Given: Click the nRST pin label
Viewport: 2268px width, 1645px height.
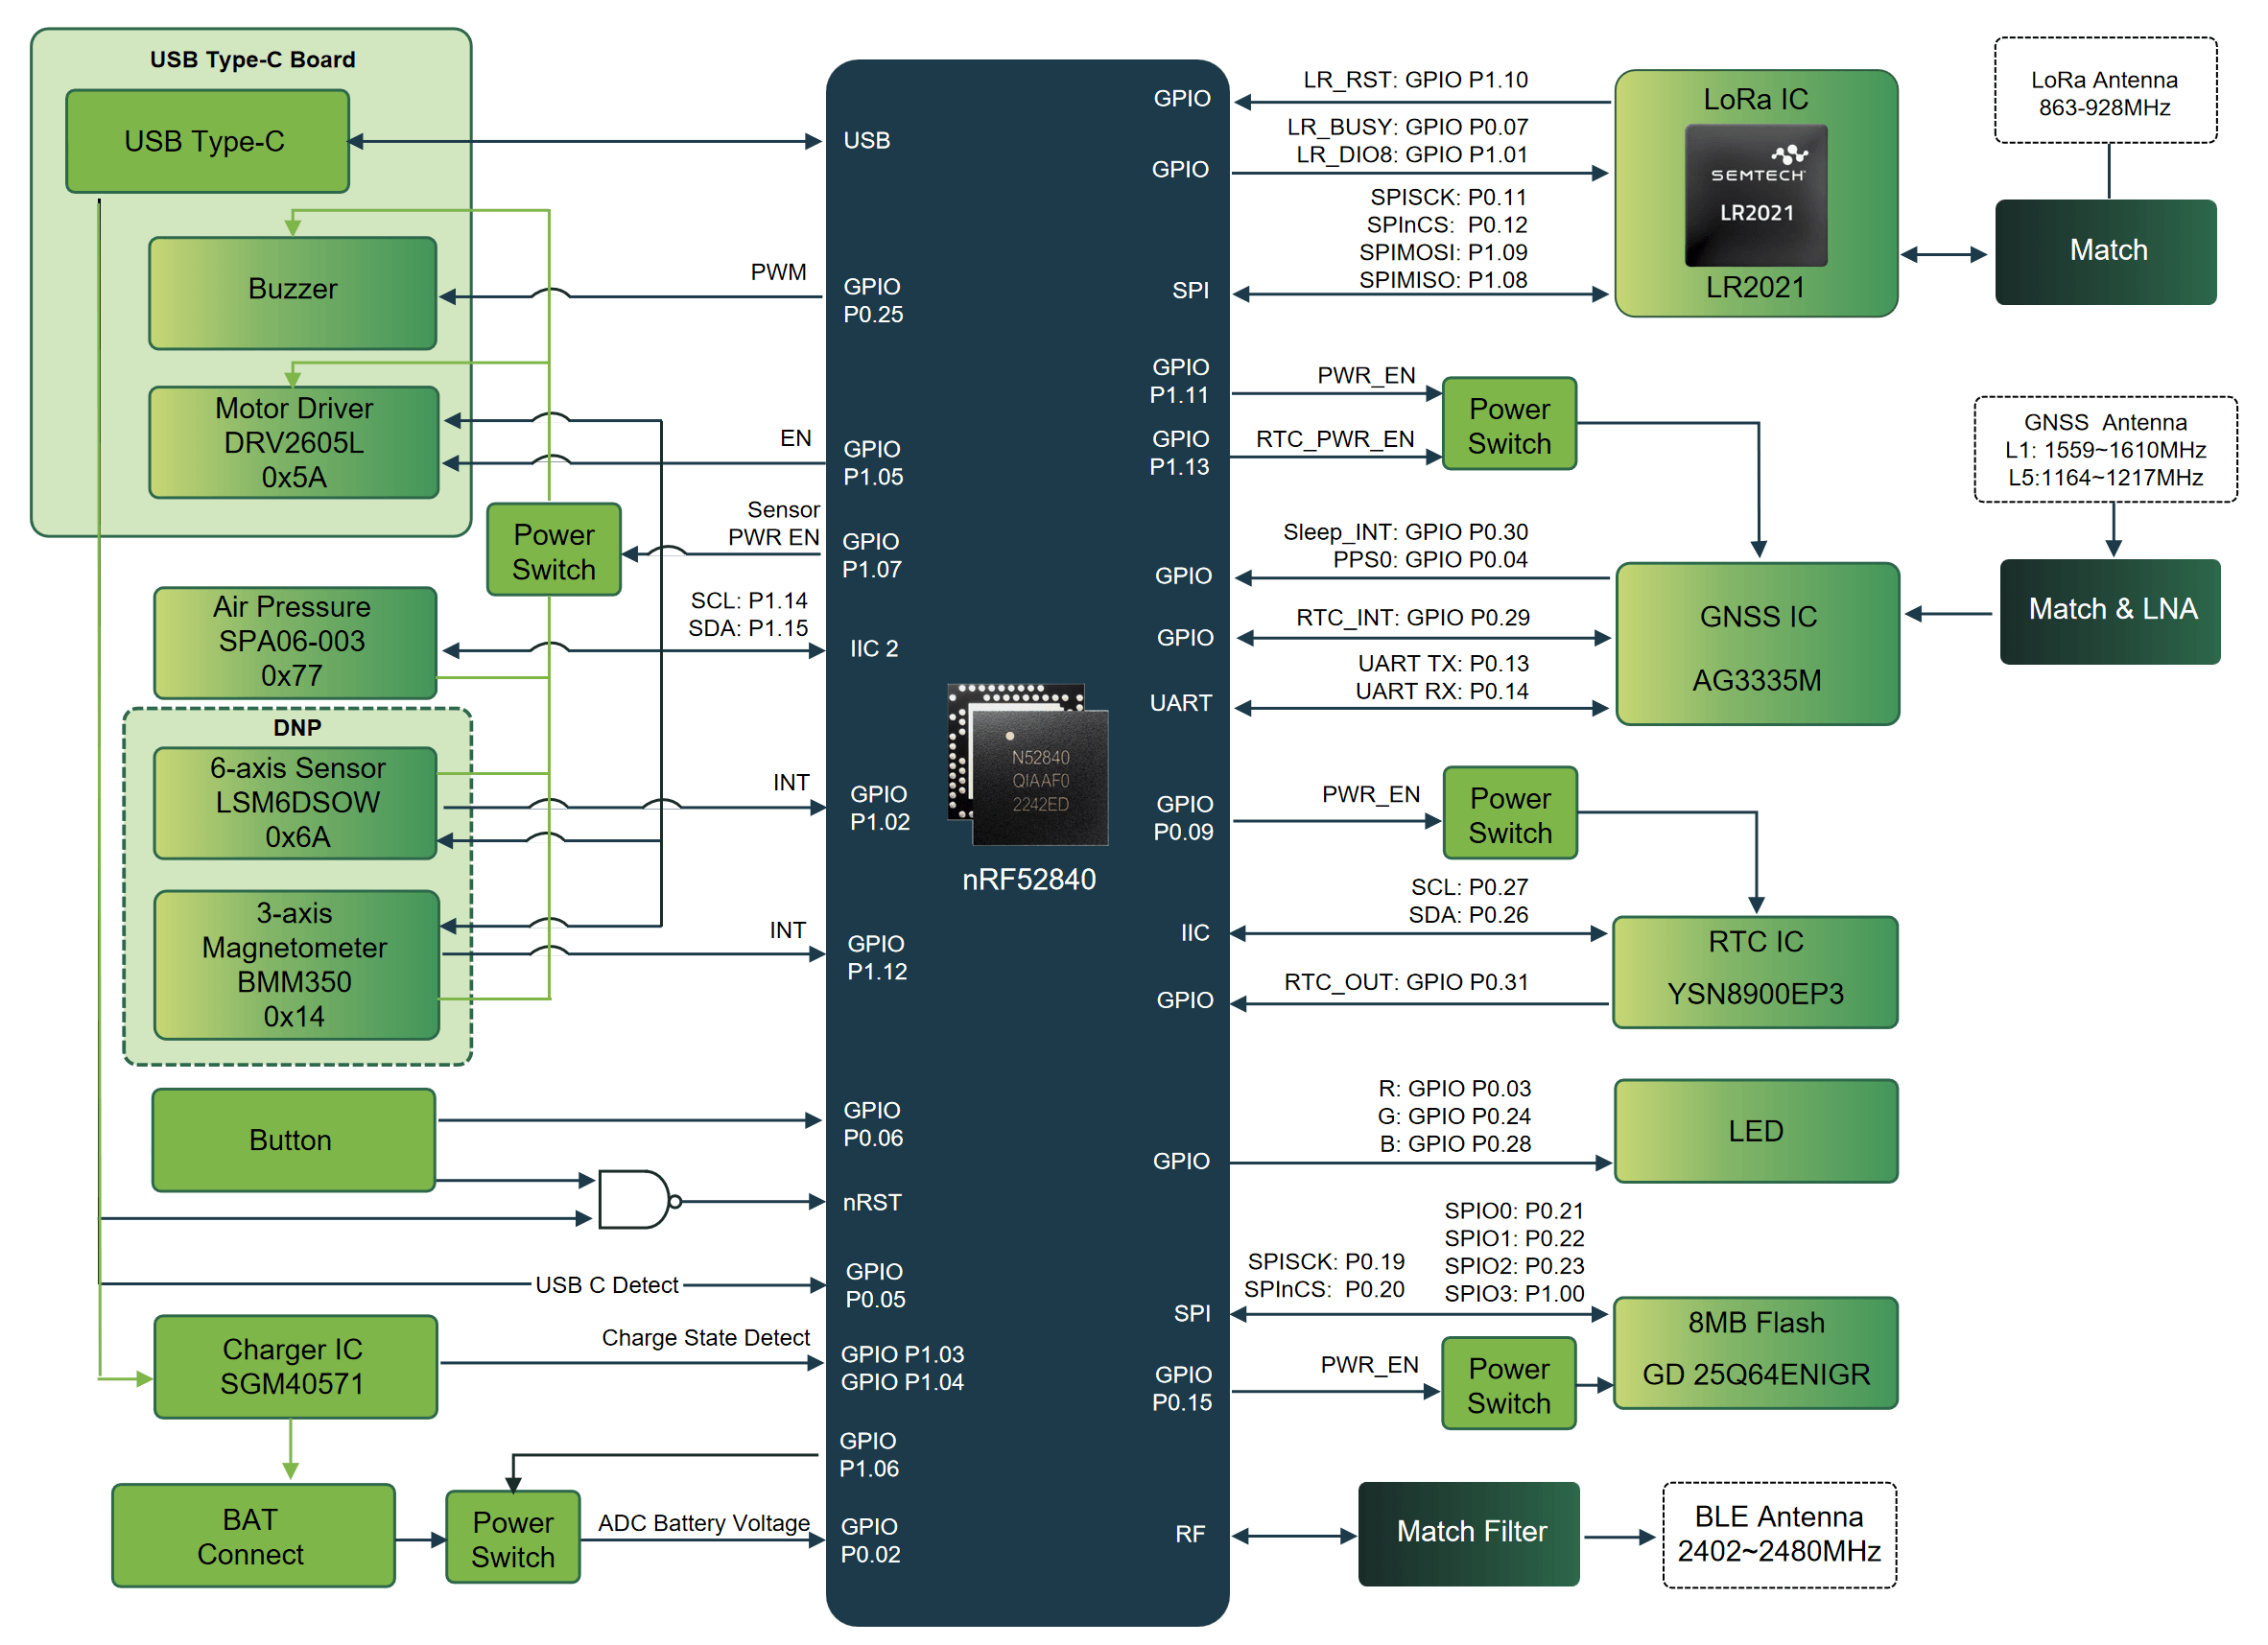Looking at the screenshot, I should tap(872, 1202).
